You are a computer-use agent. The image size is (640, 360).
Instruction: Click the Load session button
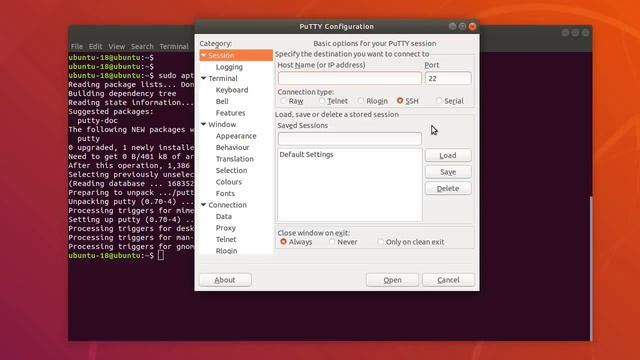tap(448, 155)
